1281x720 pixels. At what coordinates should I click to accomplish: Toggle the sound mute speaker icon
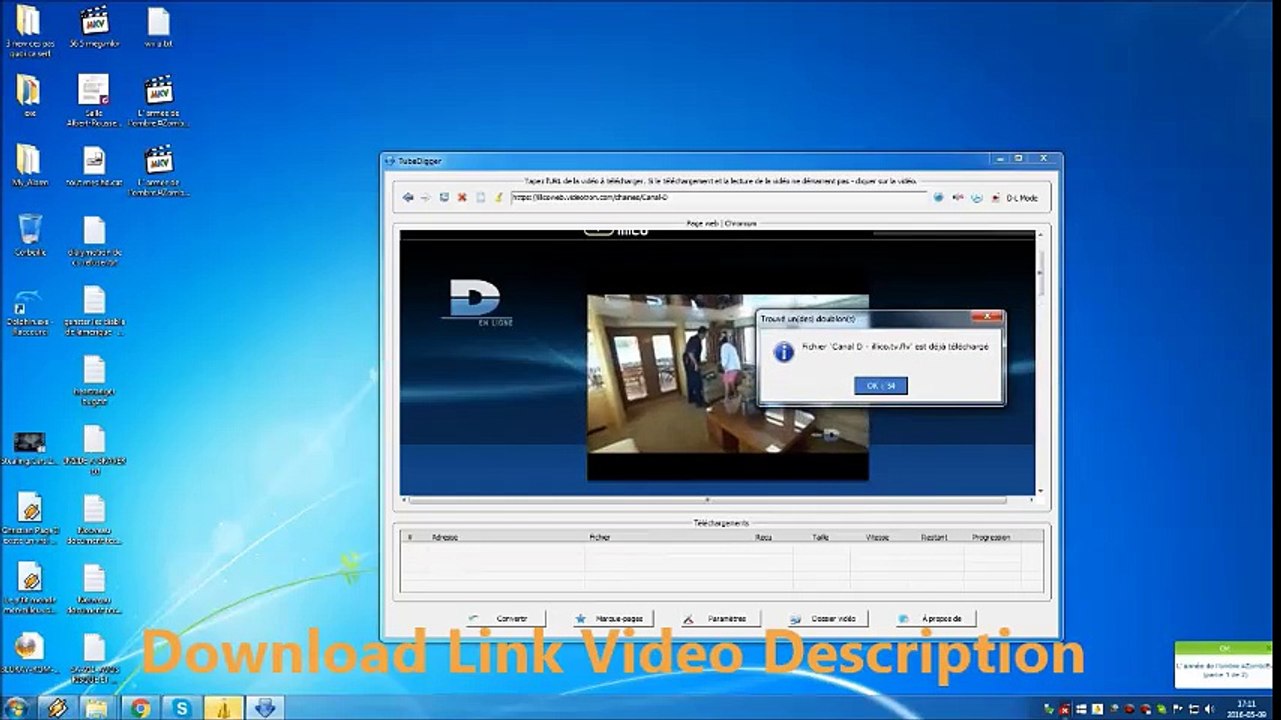pos(958,198)
